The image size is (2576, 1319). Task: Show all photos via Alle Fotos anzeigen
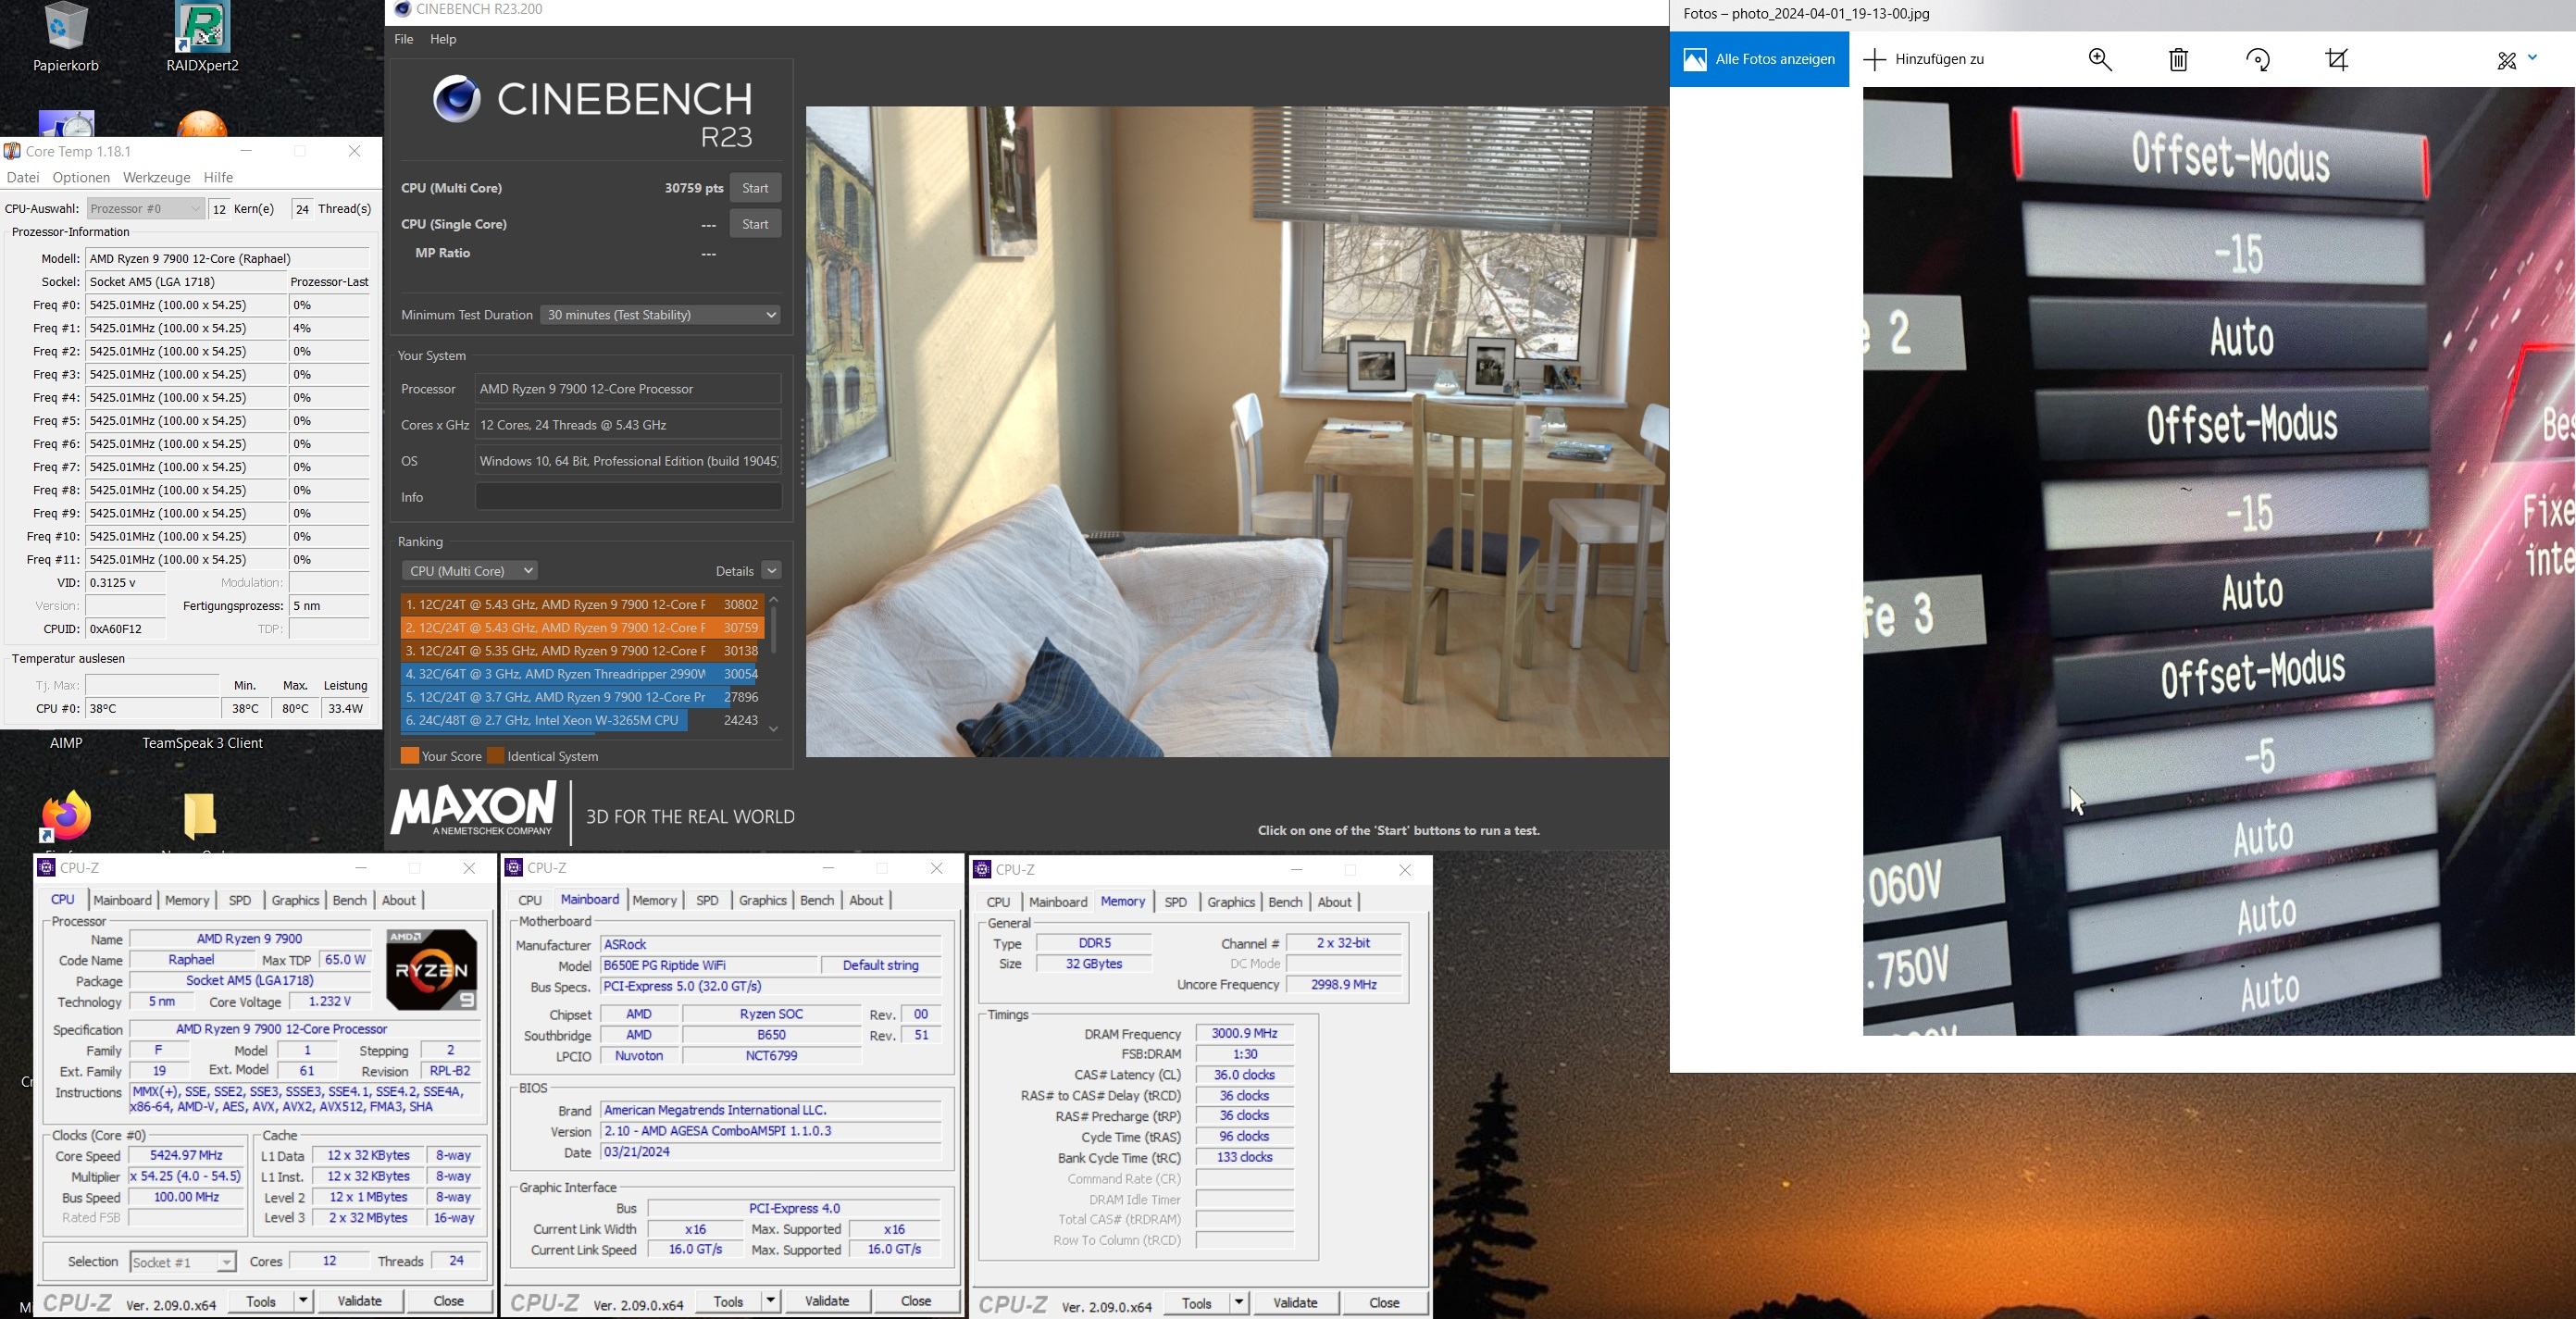1759,59
